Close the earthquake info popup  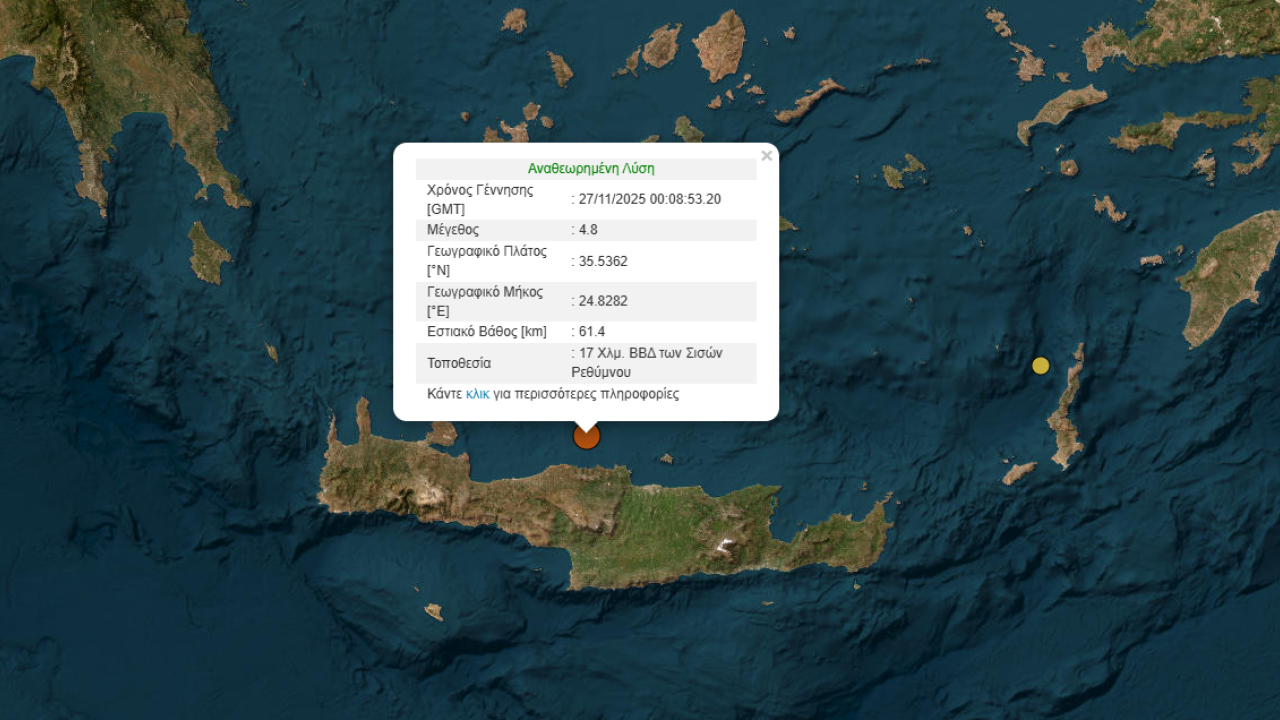pyautogui.click(x=766, y=156)
